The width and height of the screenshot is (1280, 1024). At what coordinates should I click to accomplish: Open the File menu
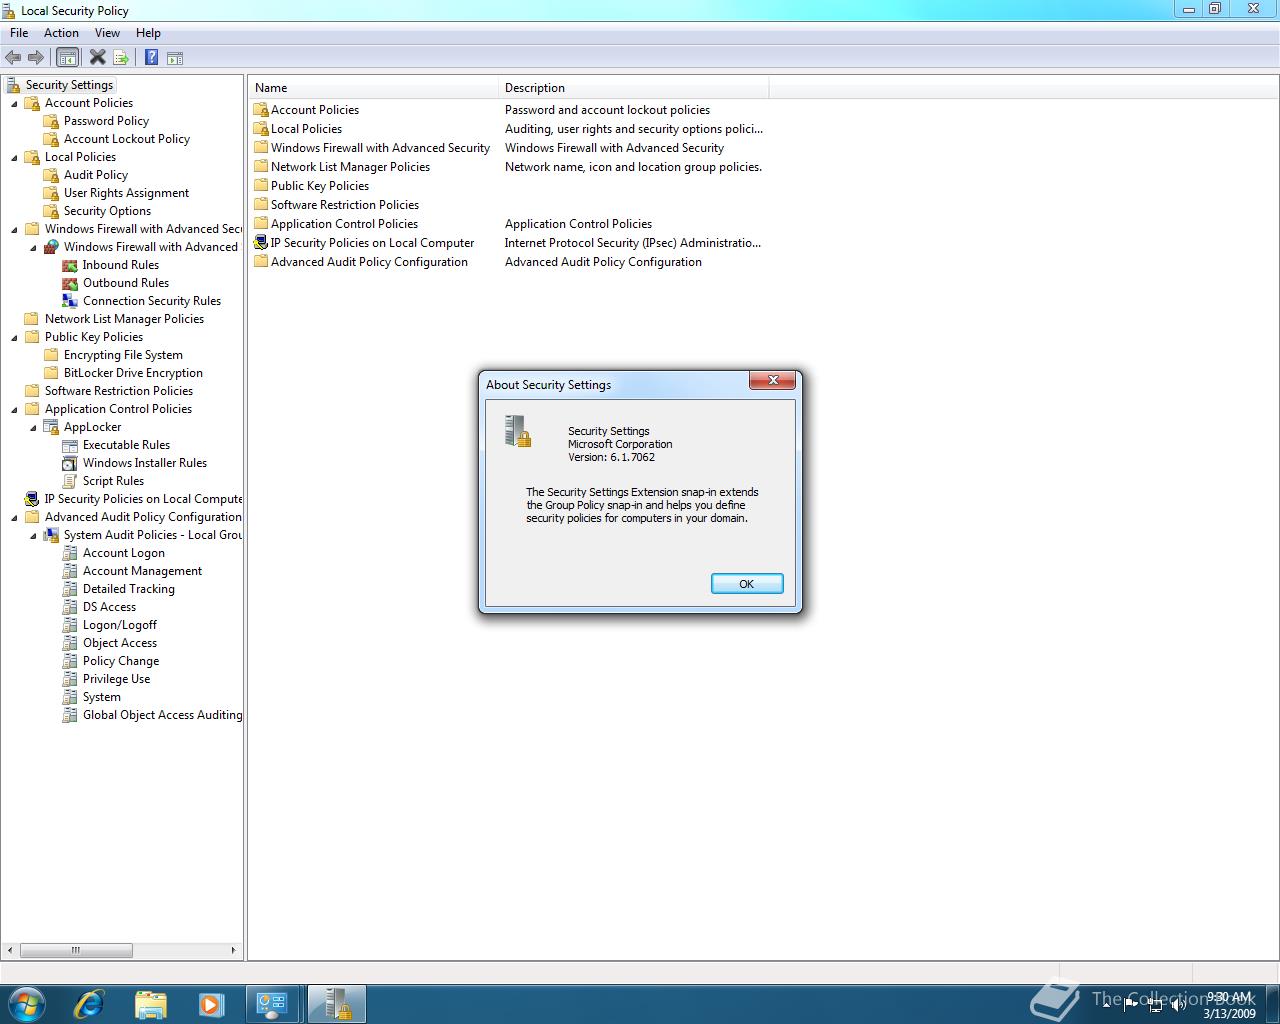[19, 33]
